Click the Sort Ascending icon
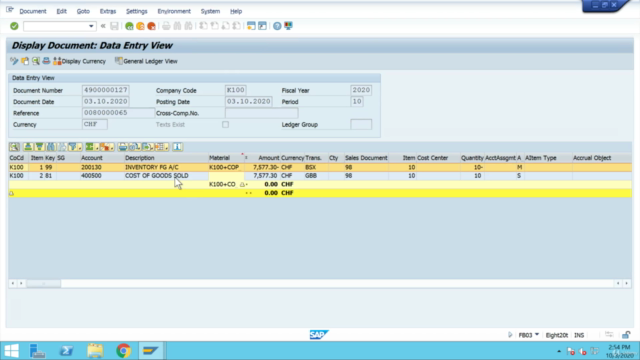Screen dimensions: 640x360 28,147
